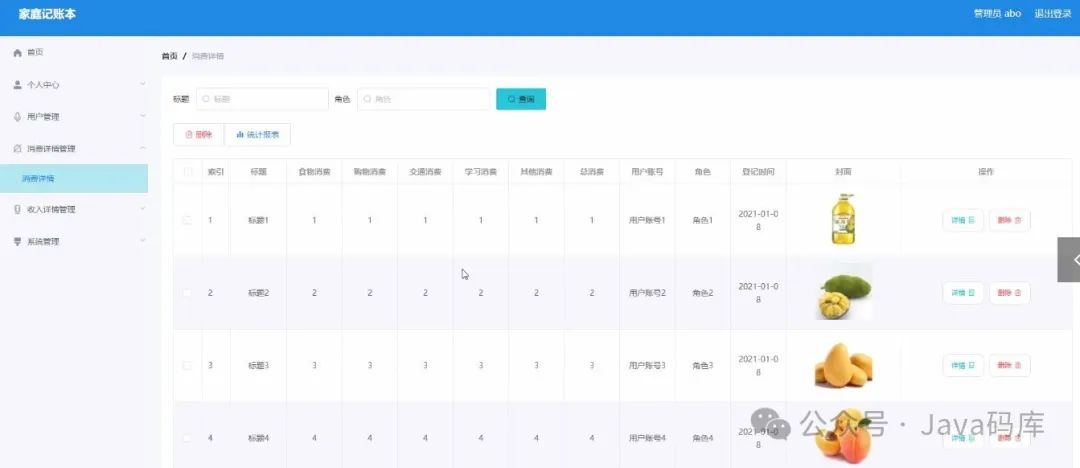The image size is (1080, 468).
Task: Click the 总消费 column header
Action: coord(592,172)
